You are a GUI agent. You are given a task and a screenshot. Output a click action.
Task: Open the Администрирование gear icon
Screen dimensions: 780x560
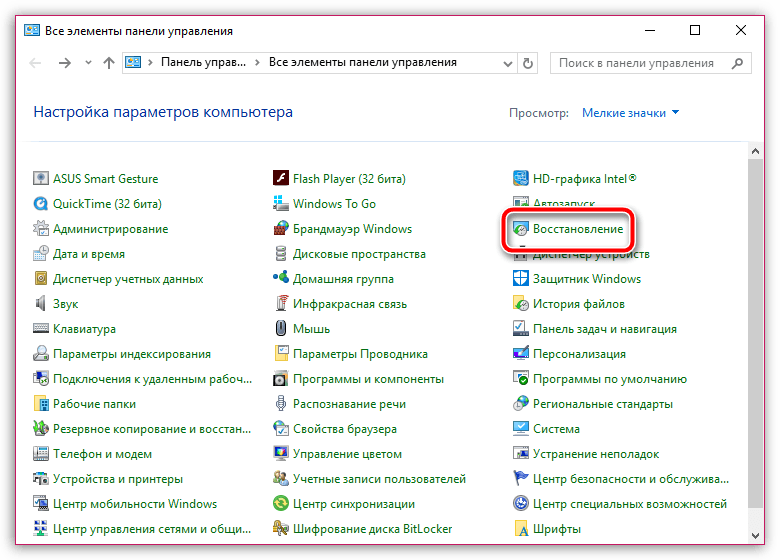pyautogui.click(x=40, y=228)
